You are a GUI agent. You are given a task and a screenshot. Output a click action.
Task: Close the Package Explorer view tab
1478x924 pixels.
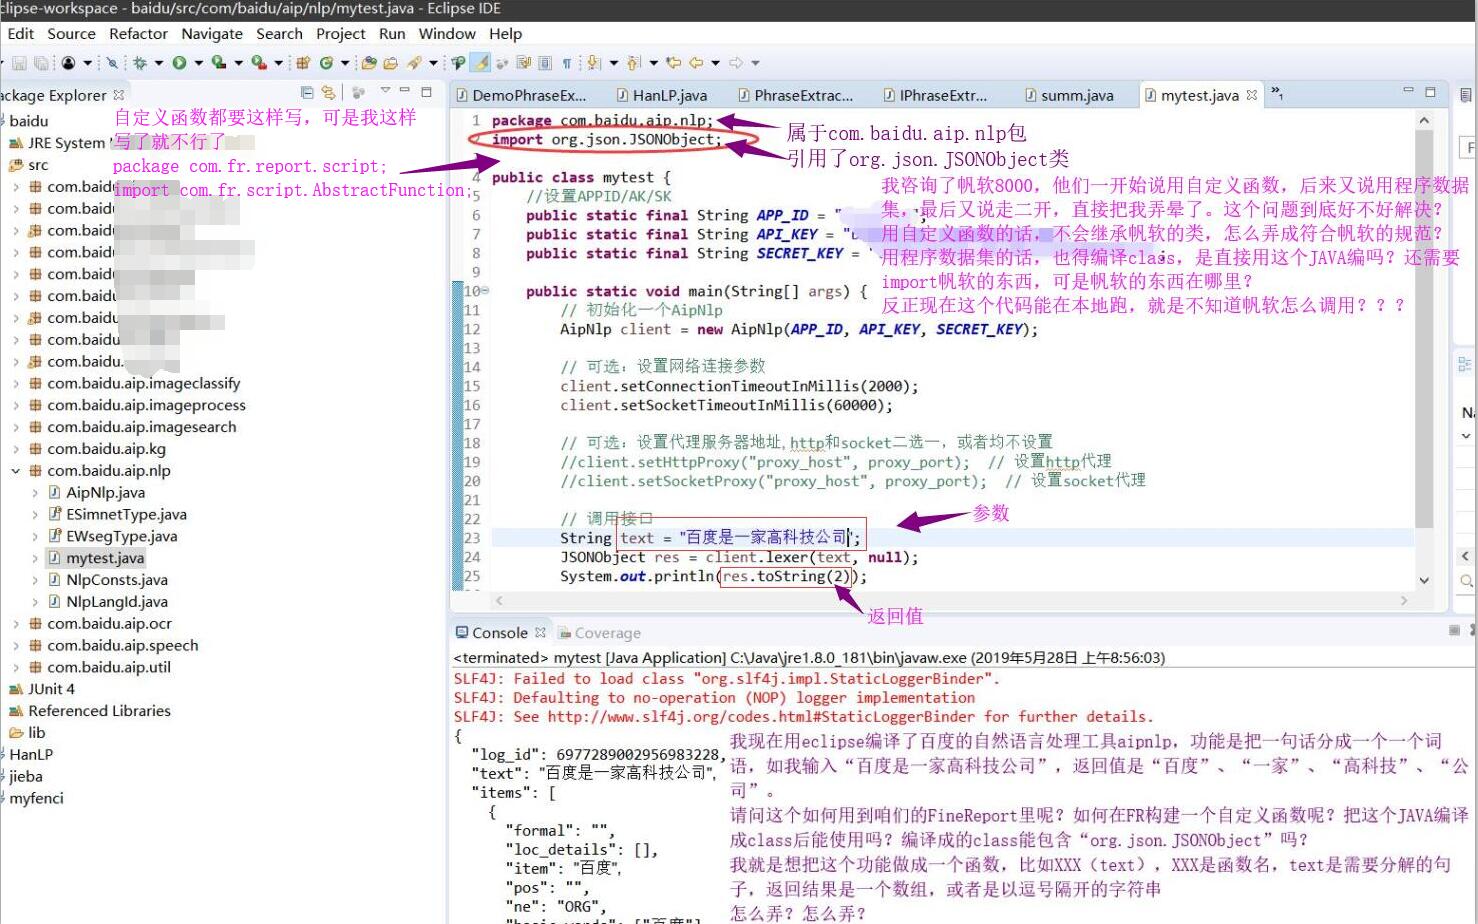click(118, 95)
